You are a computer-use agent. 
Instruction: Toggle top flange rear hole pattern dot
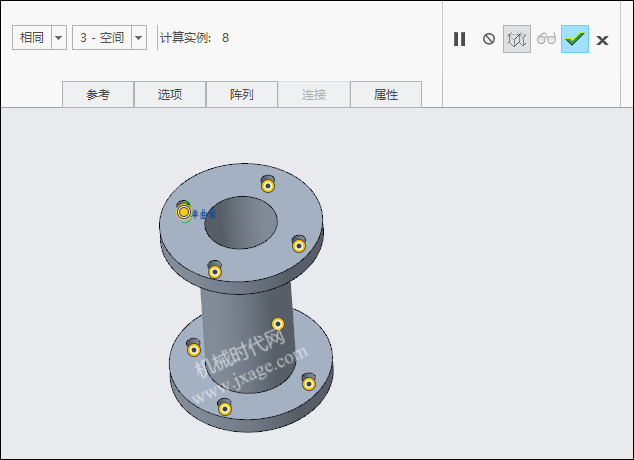coord(268,186)
